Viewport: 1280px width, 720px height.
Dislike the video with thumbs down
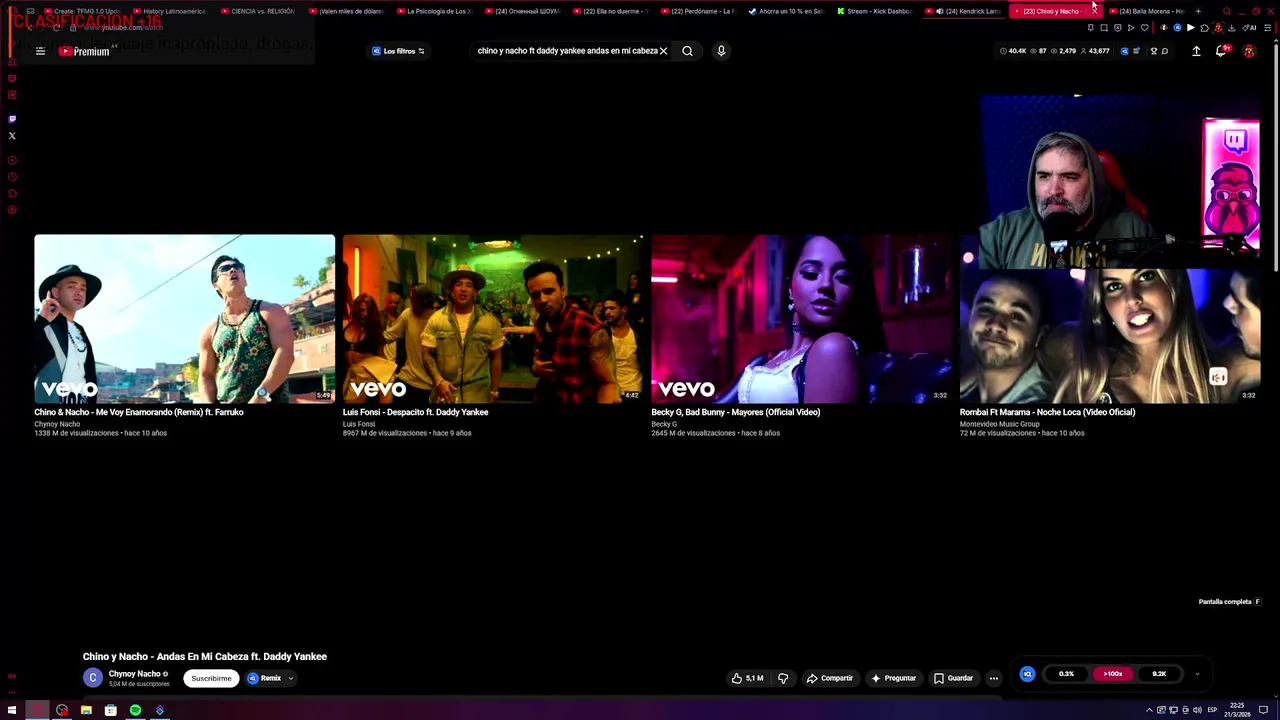click(783, 678)
